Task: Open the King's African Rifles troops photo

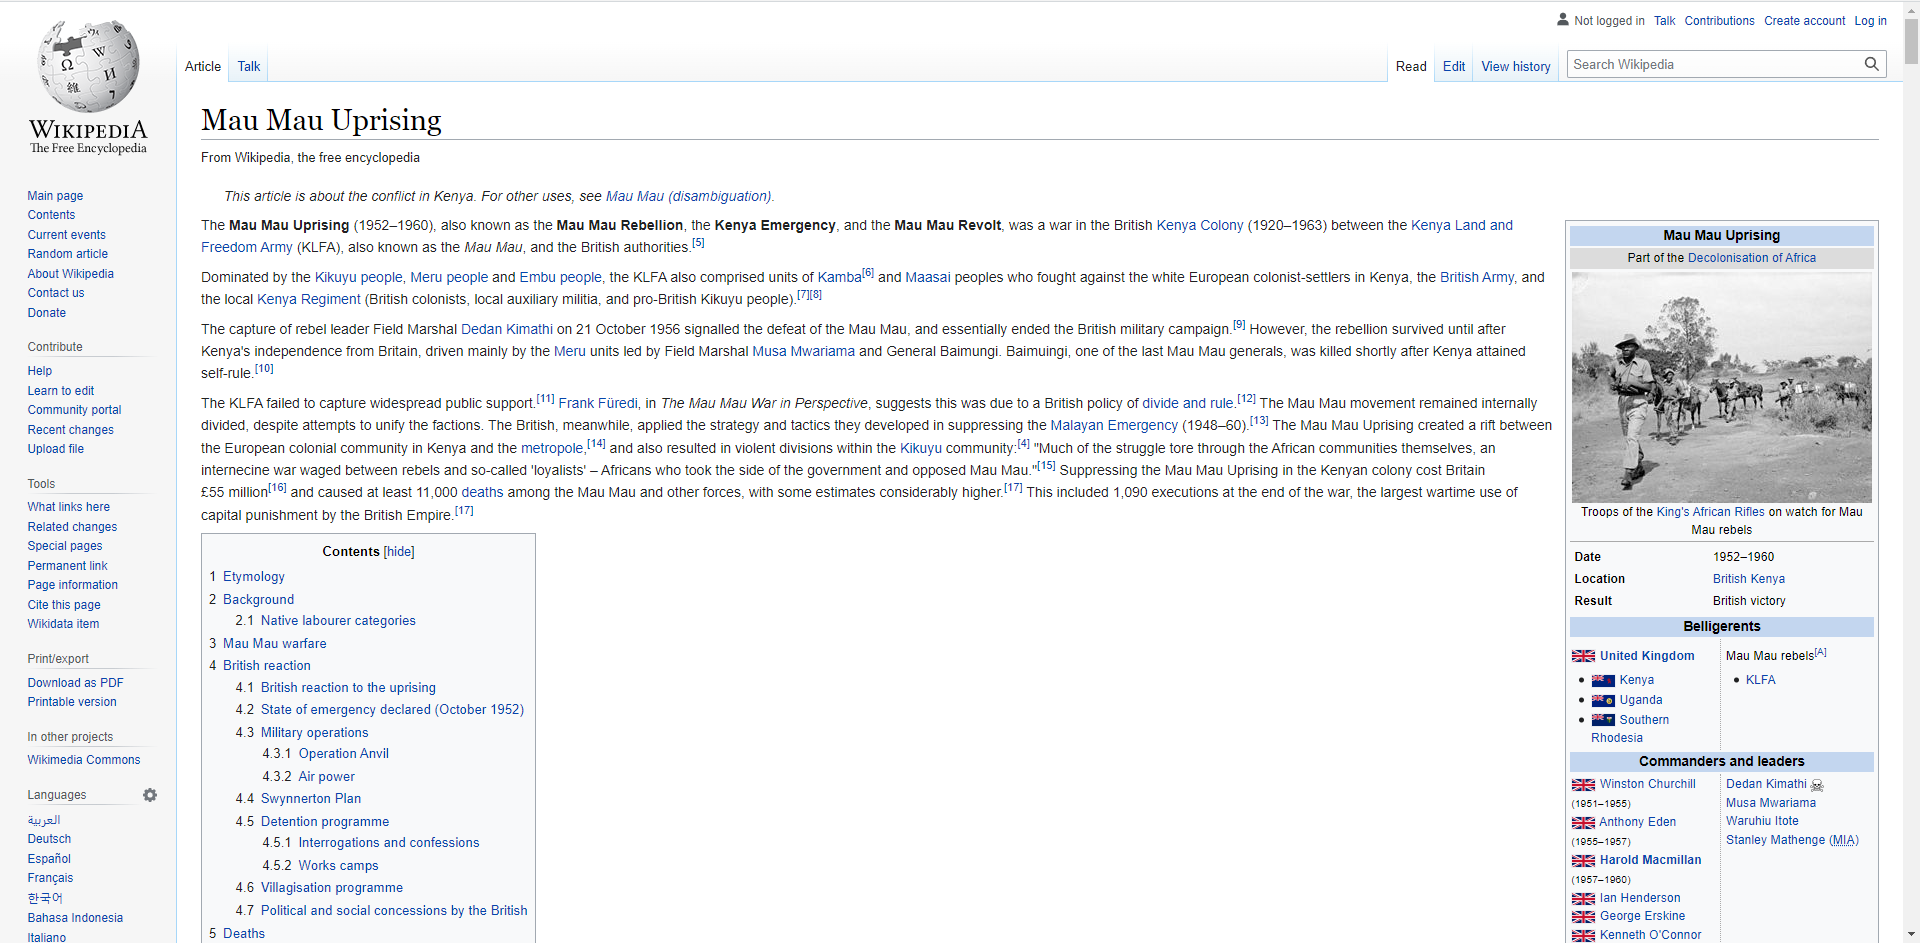Action: click(1721, 387)
